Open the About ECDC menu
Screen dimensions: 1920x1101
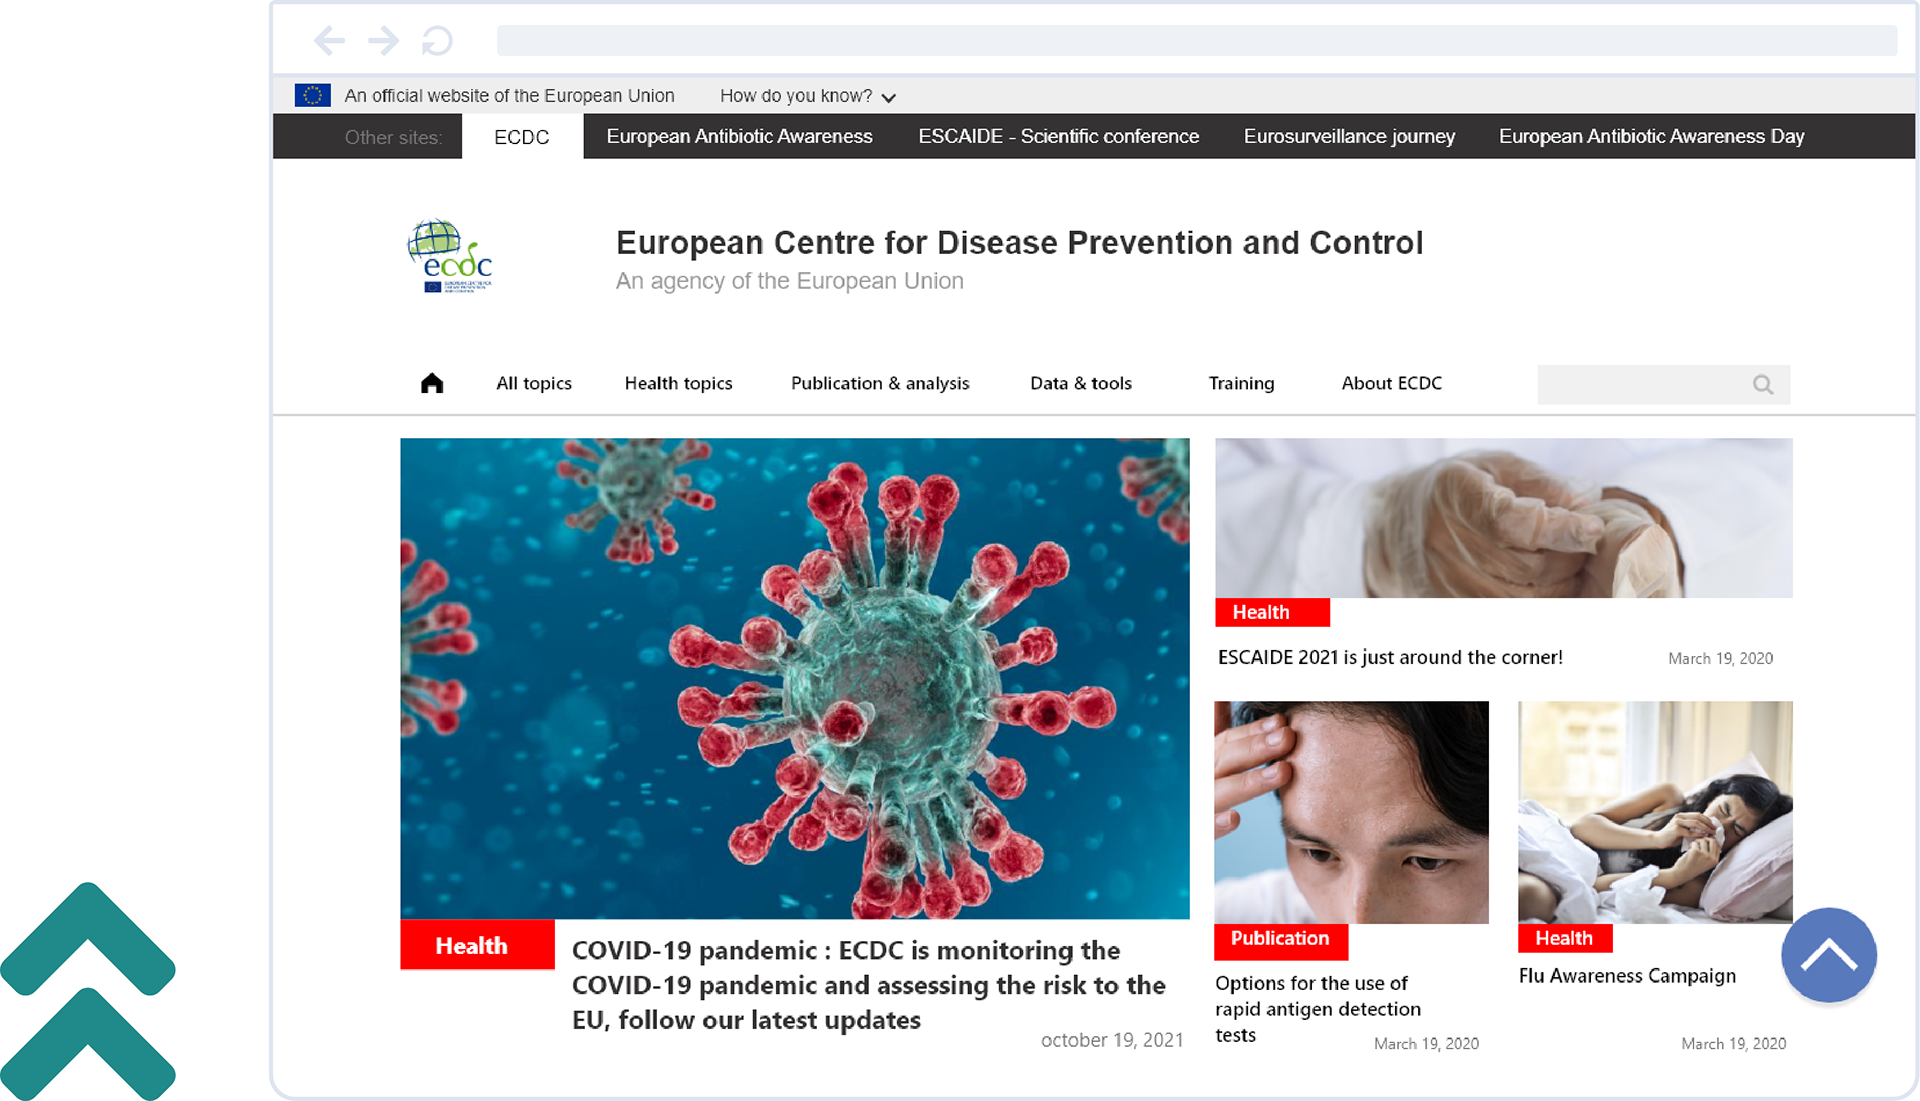click(x=1391, y=383)
